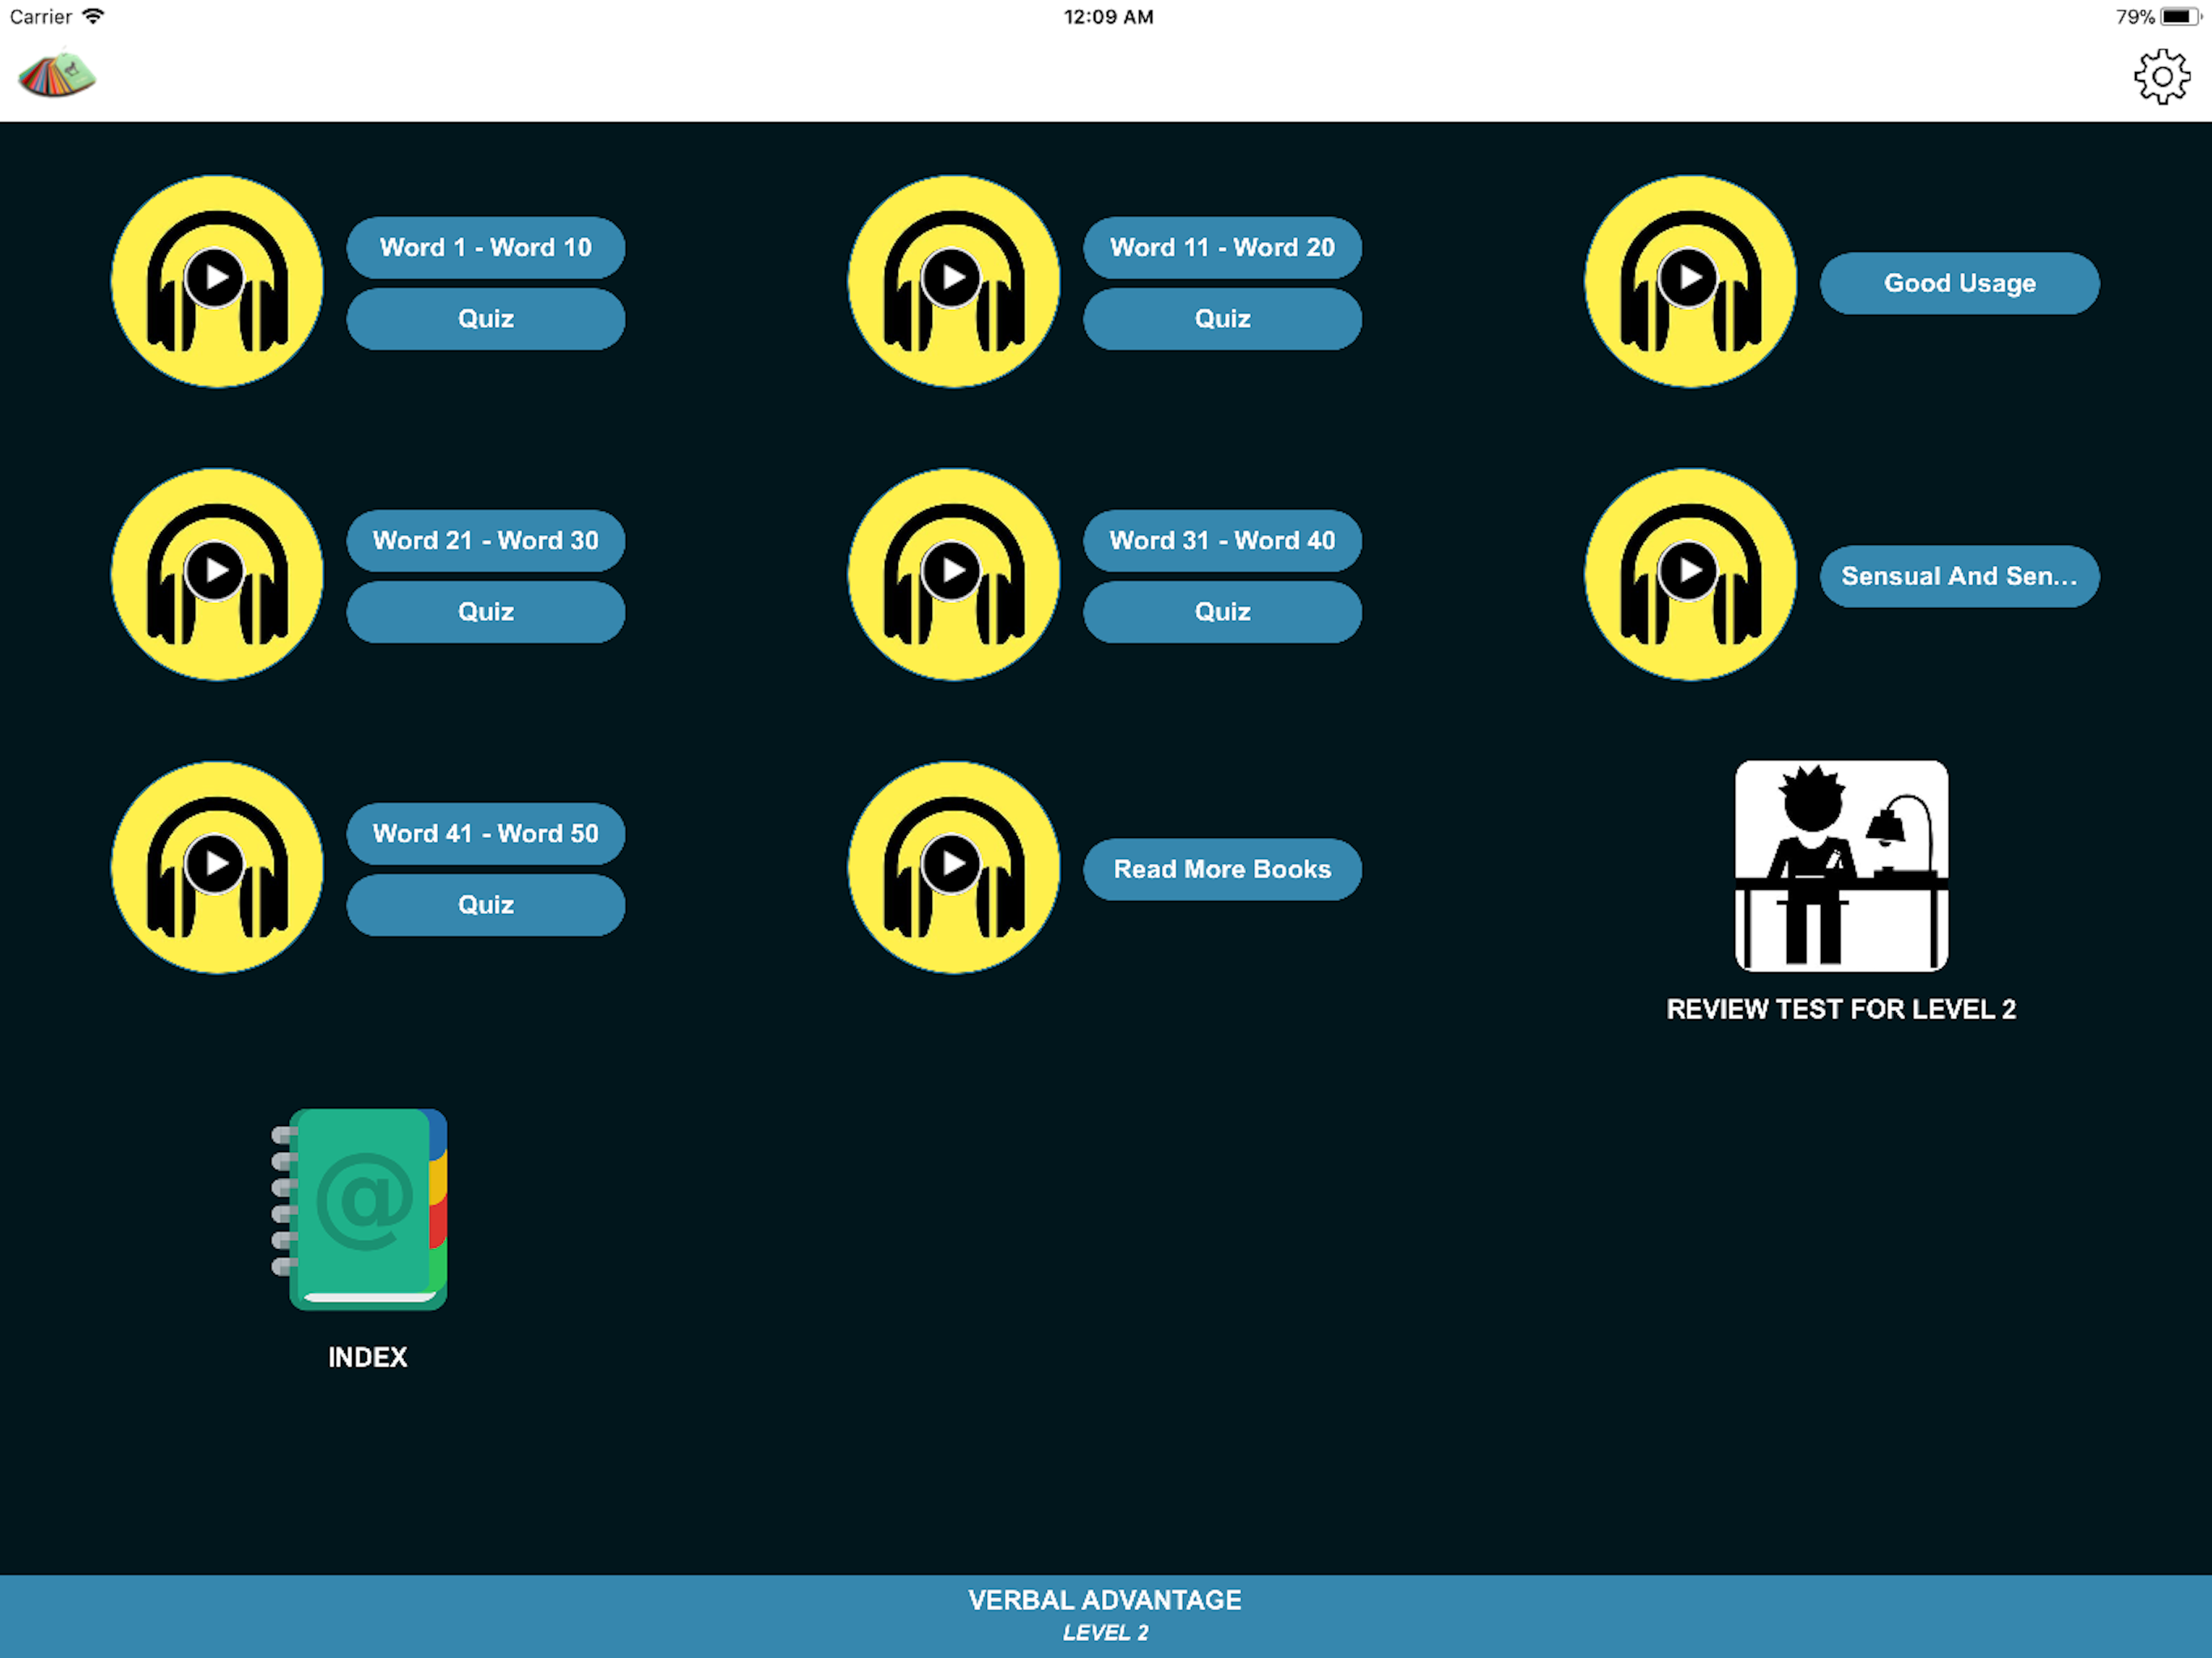The height and width of the screenshot is (1658, 2212).
Task: Start the Quiz for Word 41 - Word 50
Action: tap(486, 905)
